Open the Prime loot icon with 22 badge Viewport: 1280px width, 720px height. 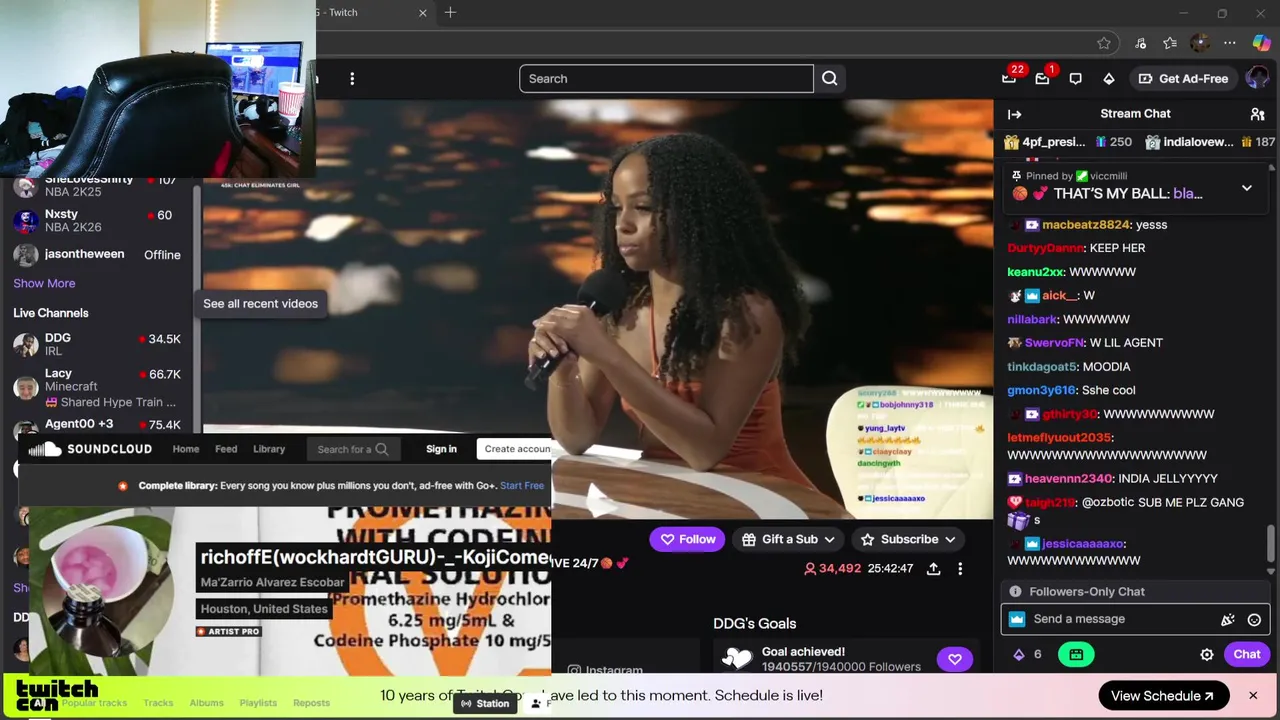click(x=1009, y=78)
